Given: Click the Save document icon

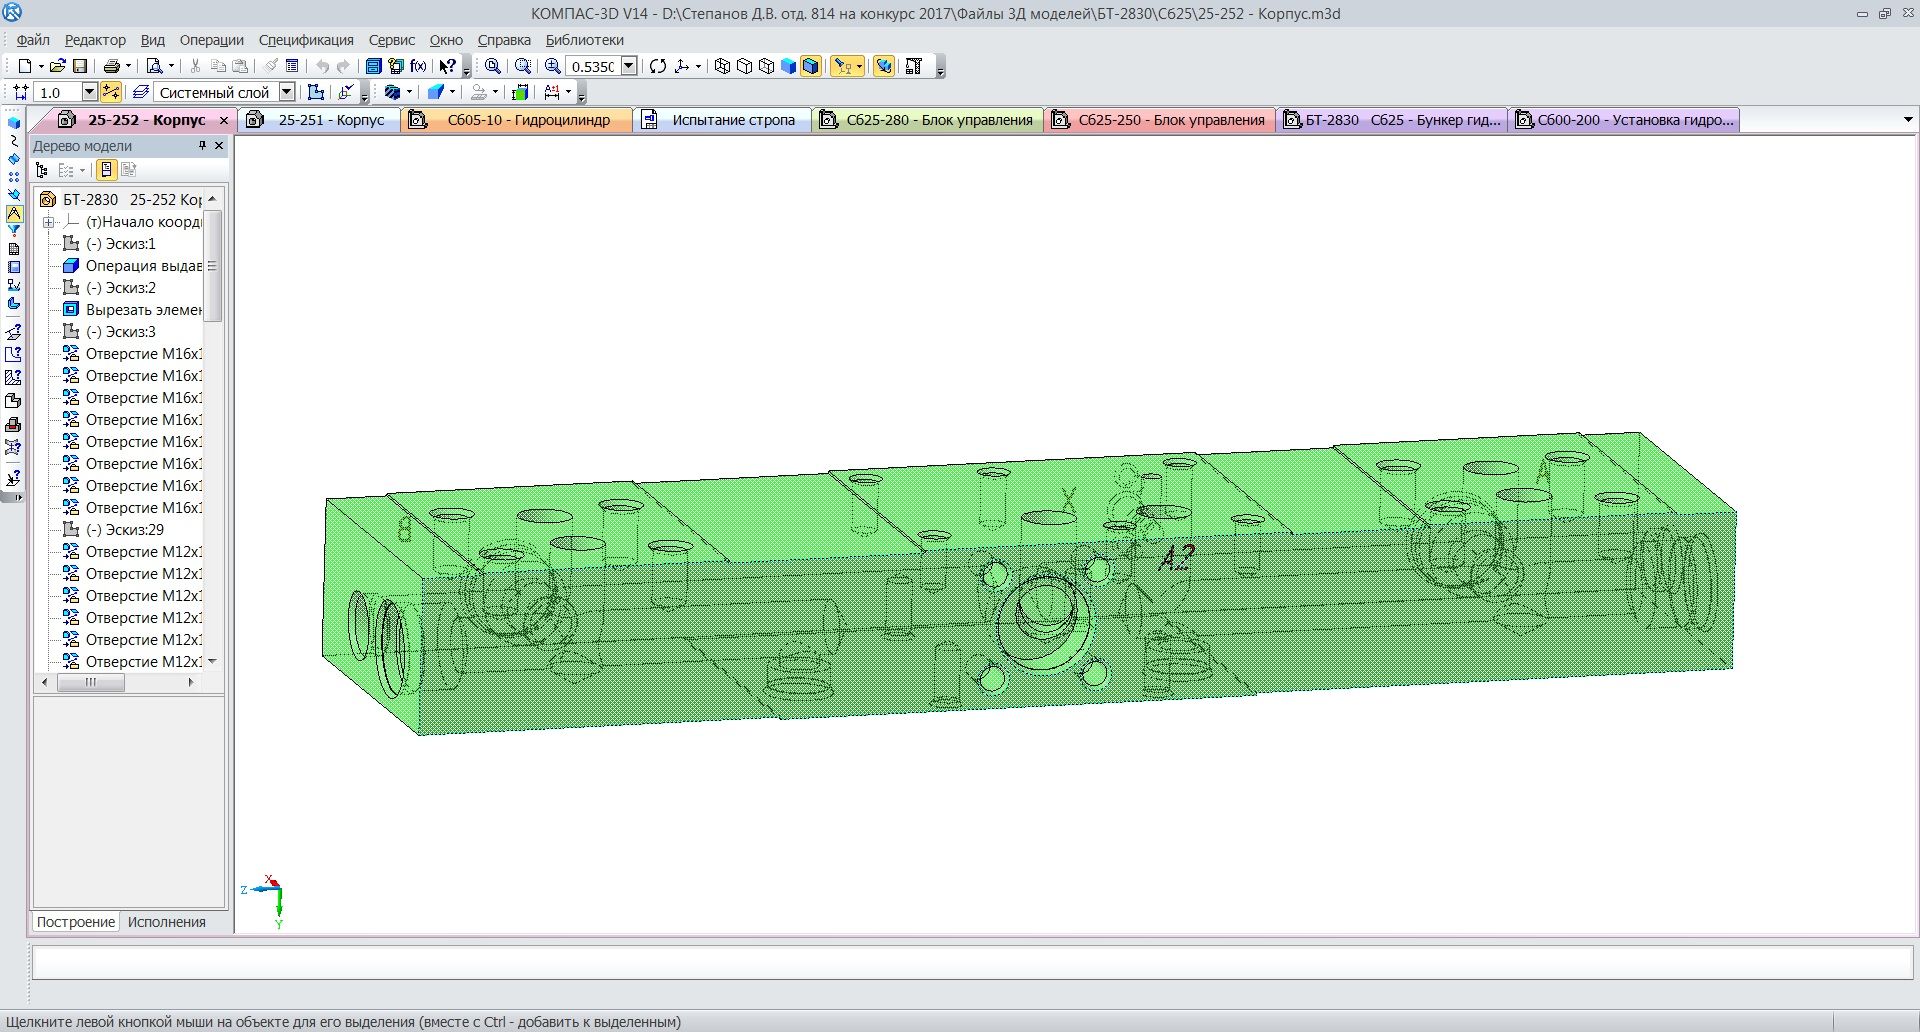Looking at the screenshot, I should coord(80,66).
